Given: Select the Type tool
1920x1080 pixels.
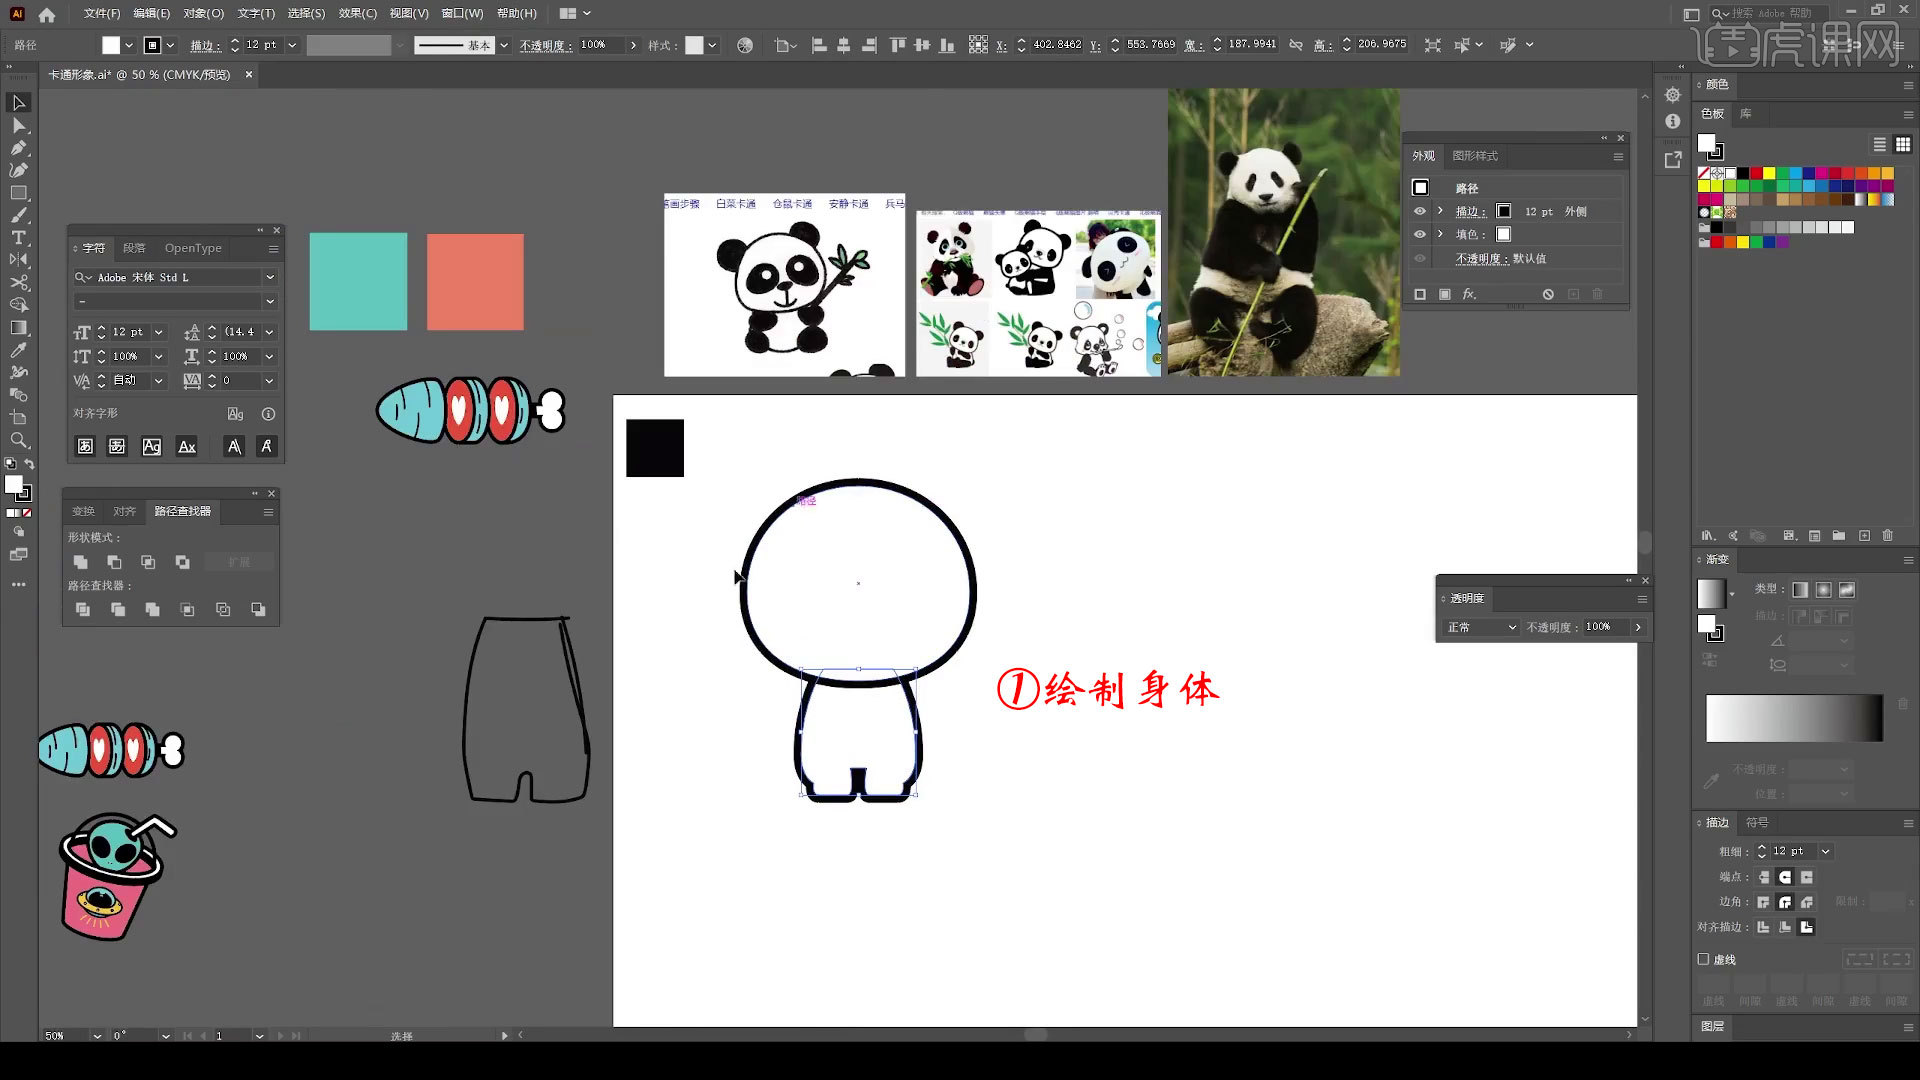Looking at the screenshot, I should (x=18, y=238).
